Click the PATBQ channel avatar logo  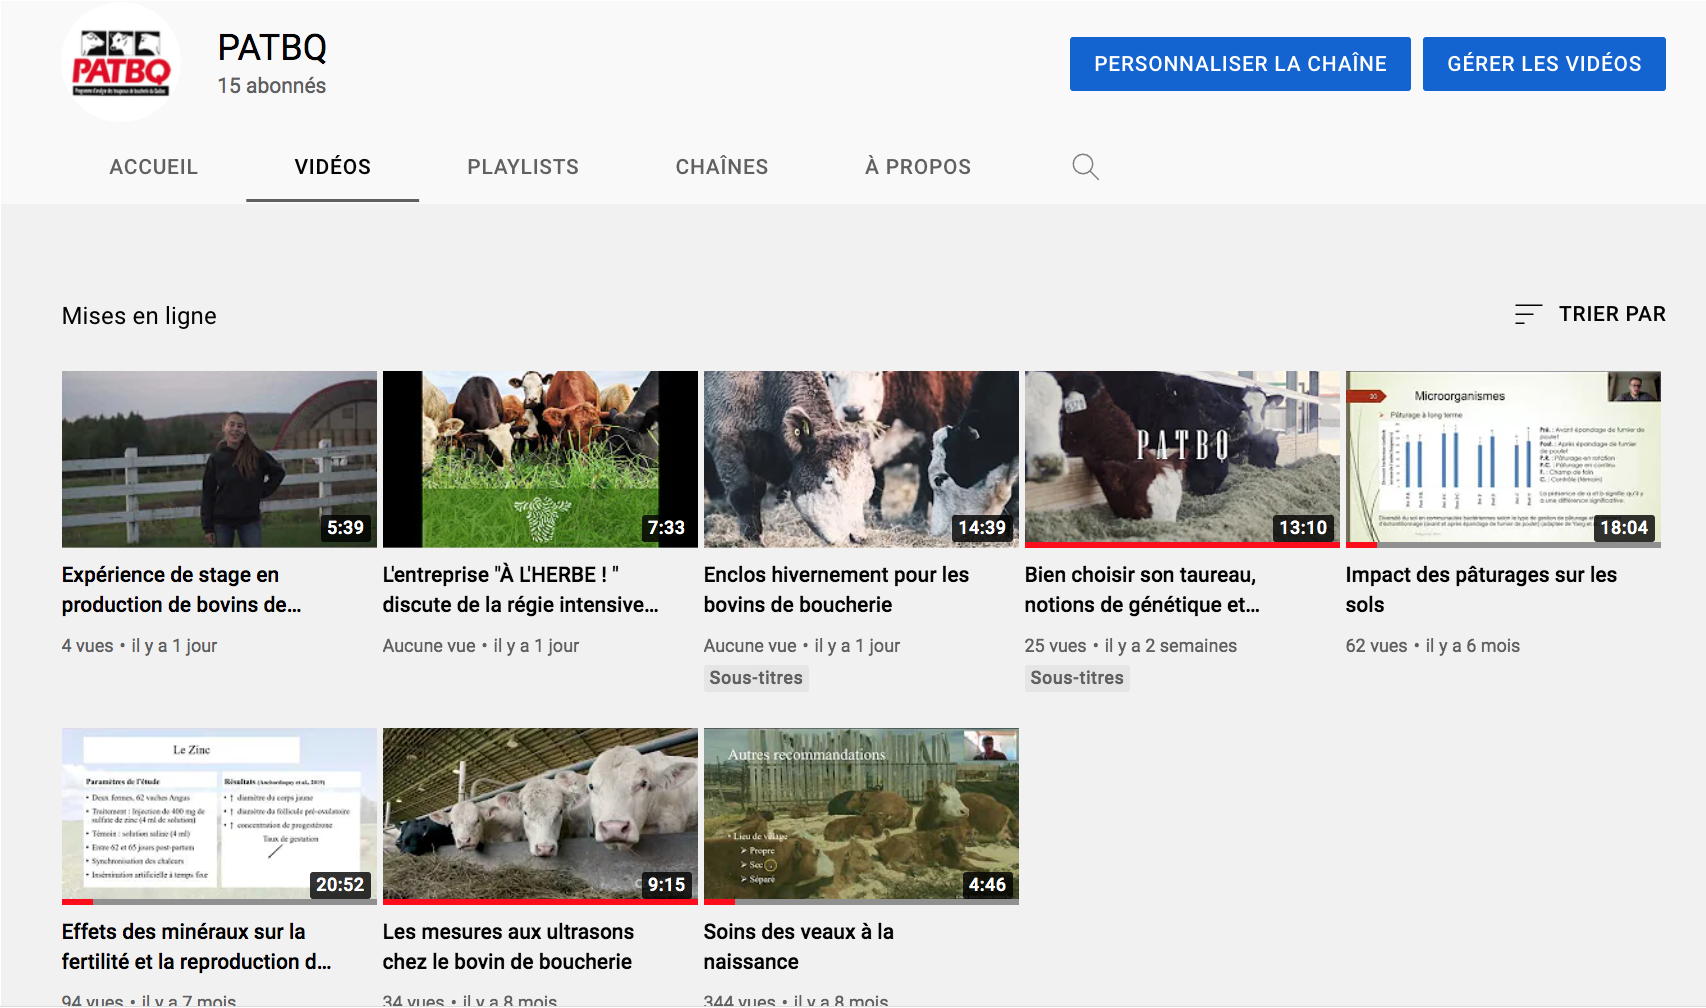tap(121, 62)
